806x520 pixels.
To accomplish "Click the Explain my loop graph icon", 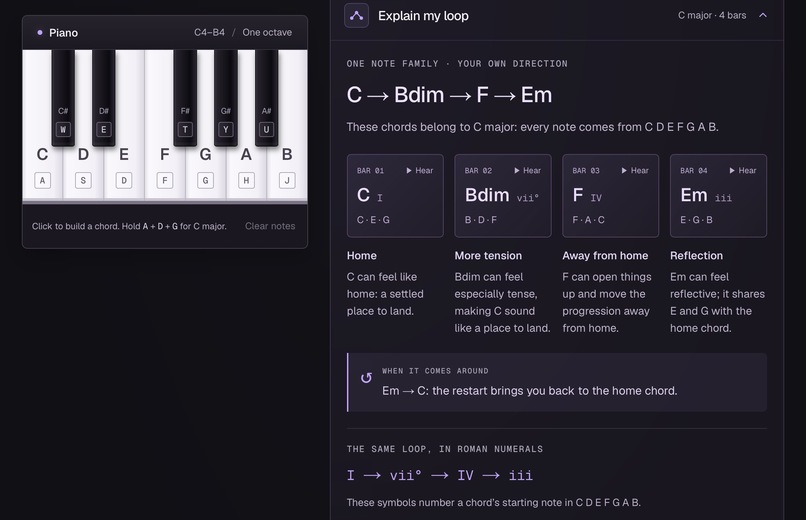I will pyautogui.click(x=356, y=15).
